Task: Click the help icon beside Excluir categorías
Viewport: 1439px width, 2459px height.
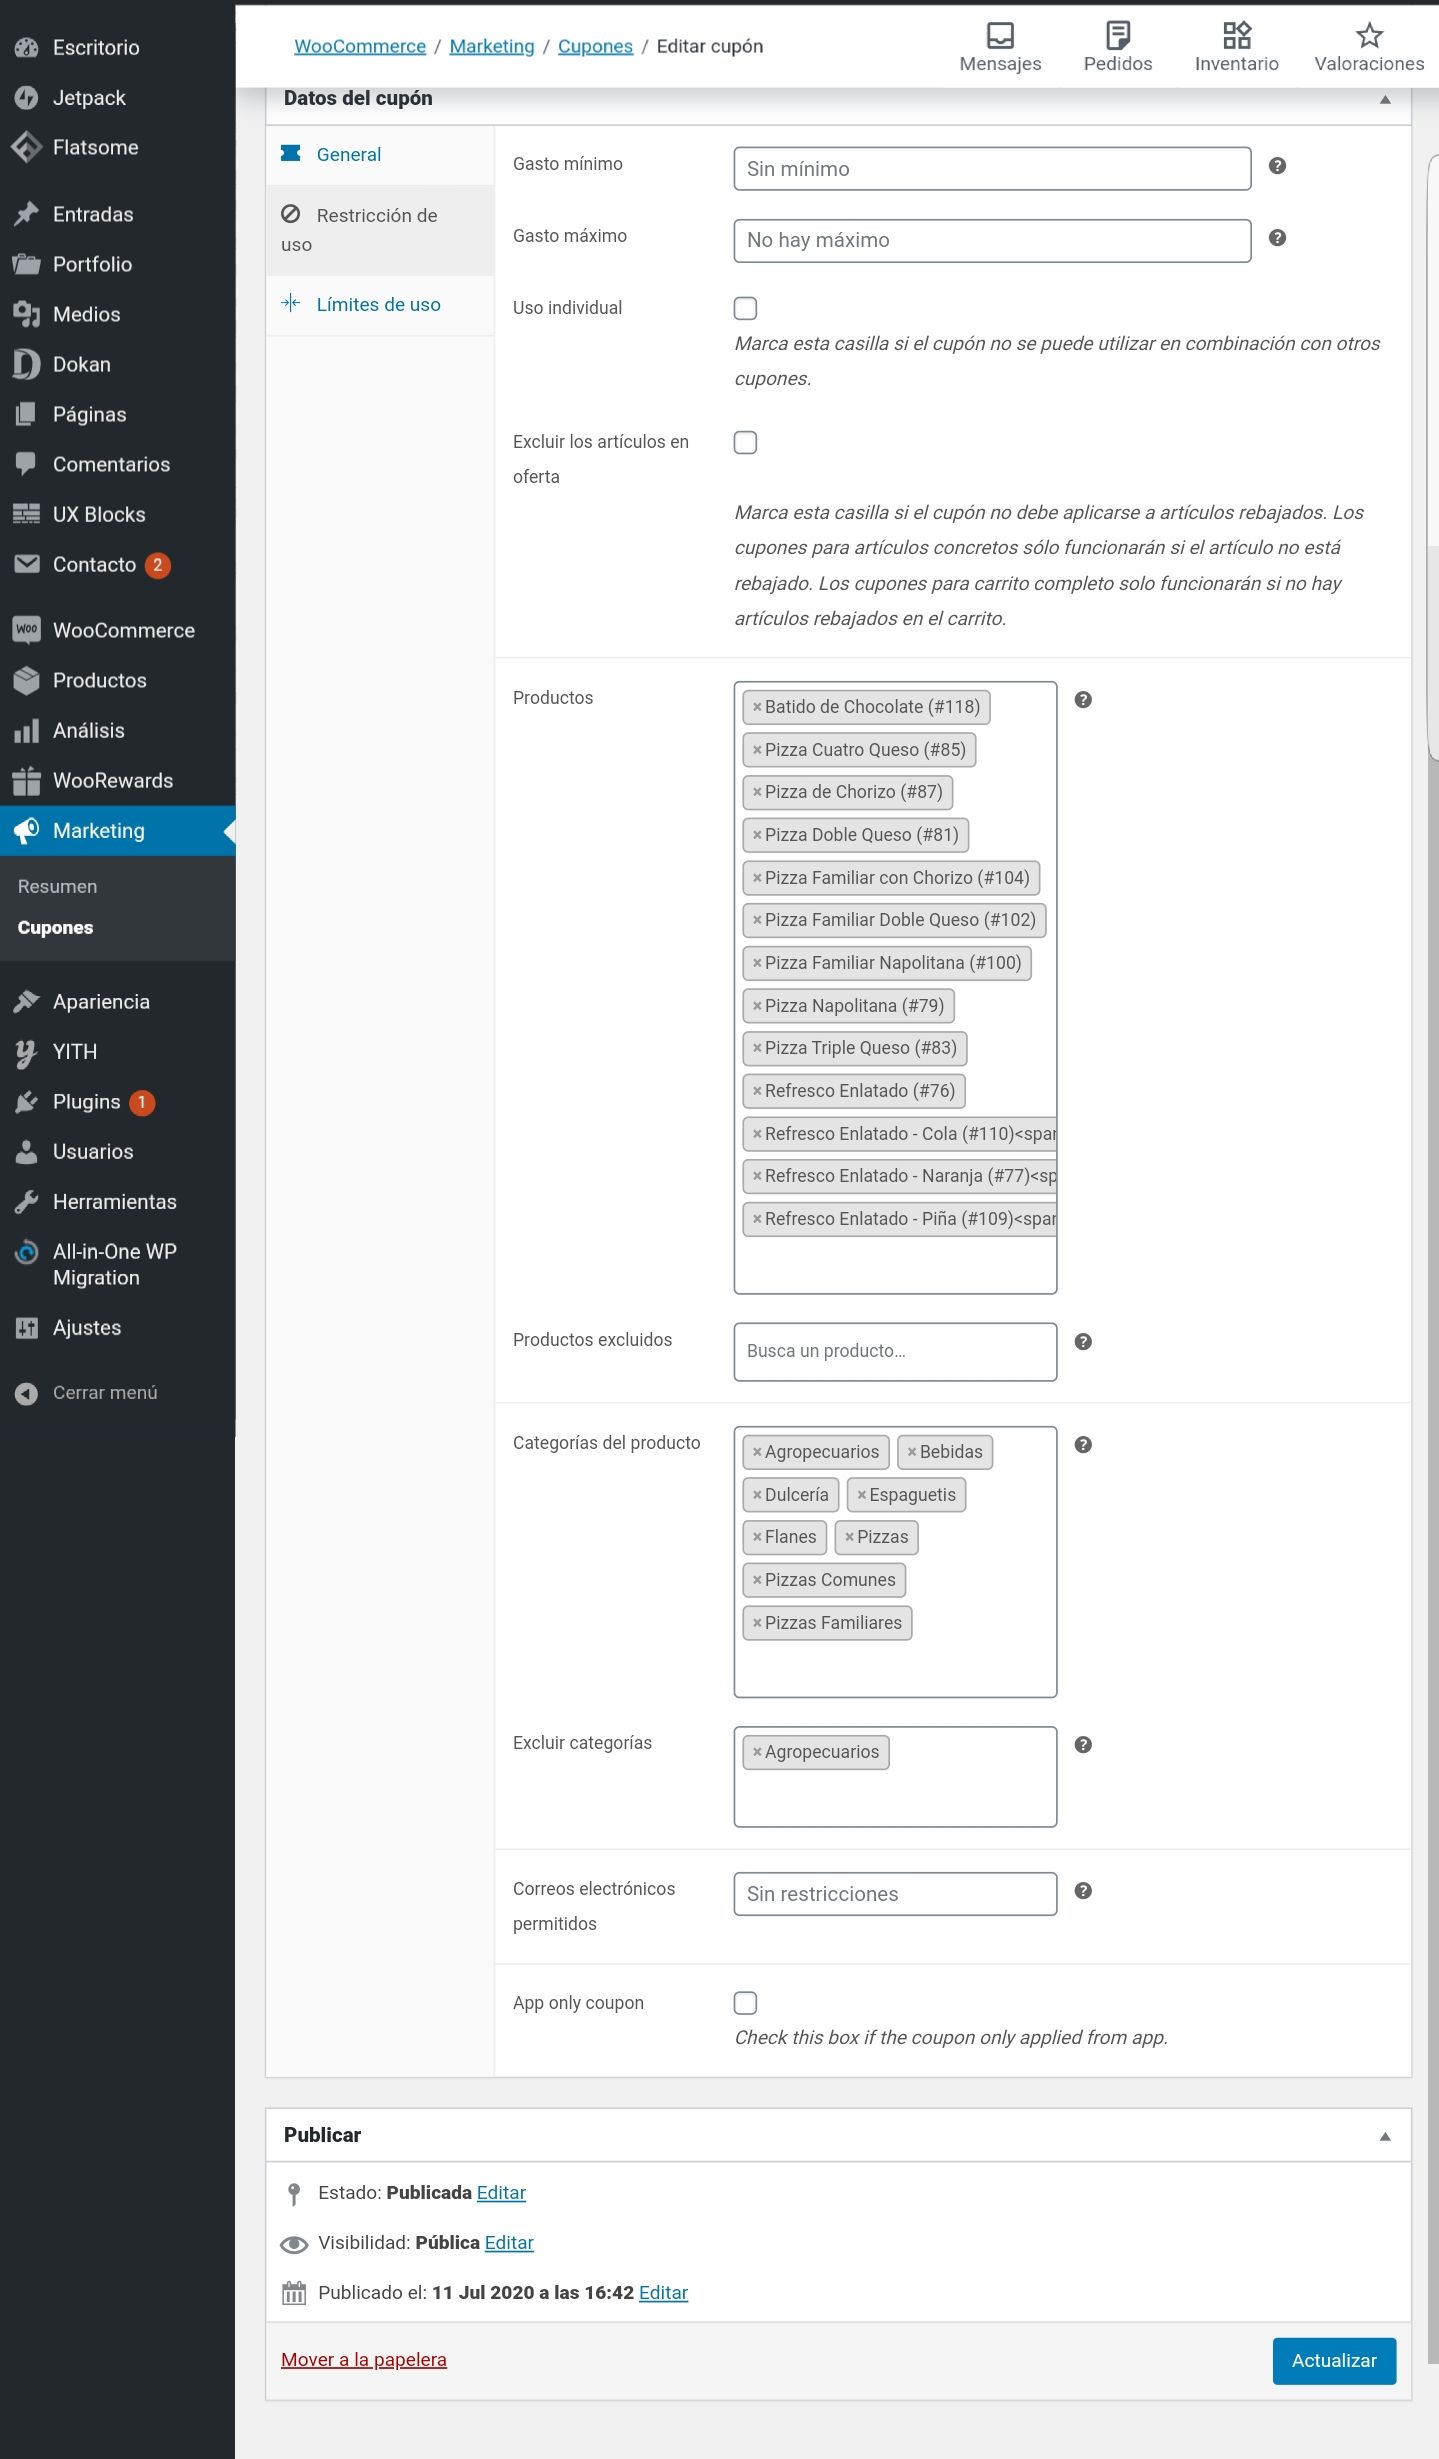Action: tap(1083, 1745)
